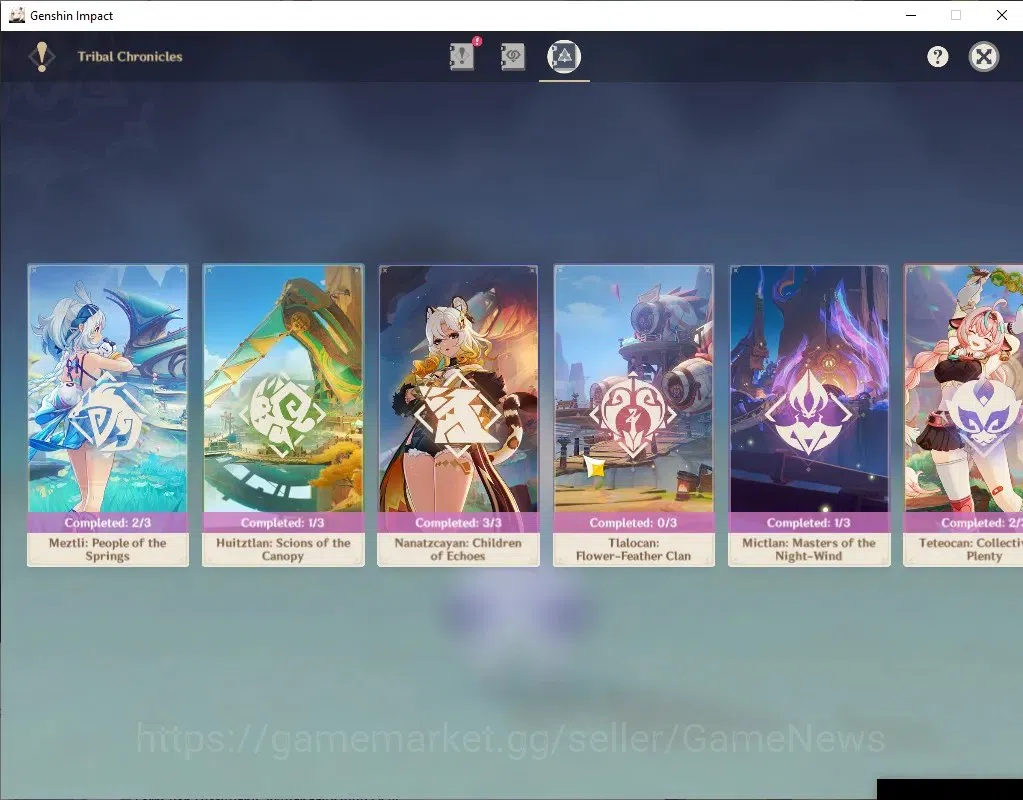Click the exclamation mark quest icon beside Tribal Chronicles

tap(42, 57)
